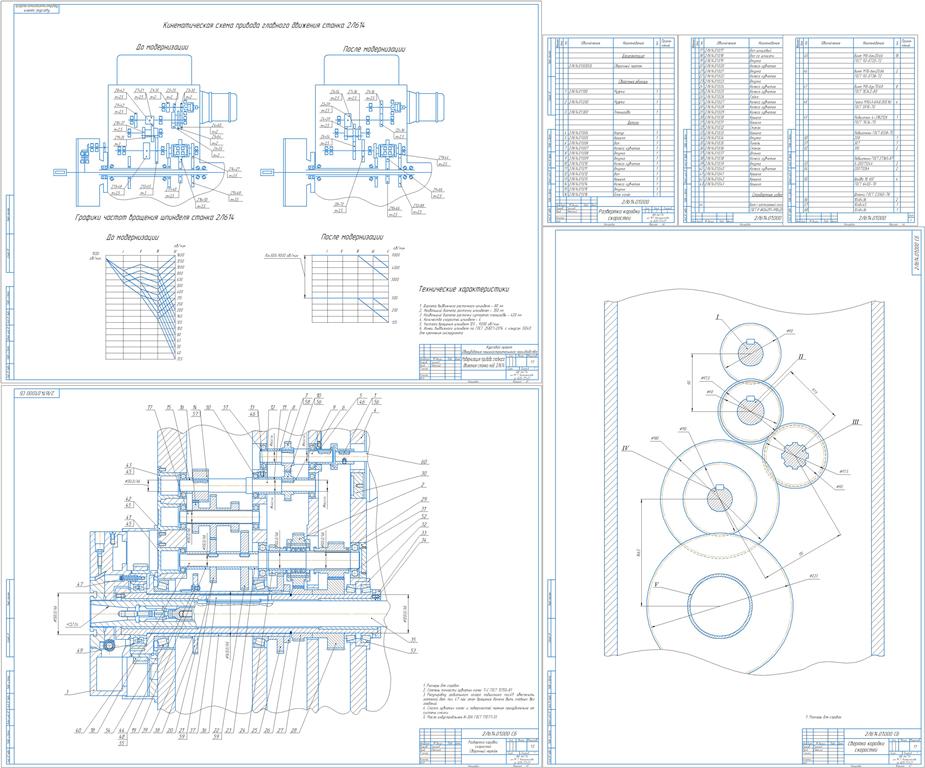This screenshot has height=768, width=925.
Task: Select 'До модернизации' heading above left kinematic scheme
Action: (x=162, y=47)
